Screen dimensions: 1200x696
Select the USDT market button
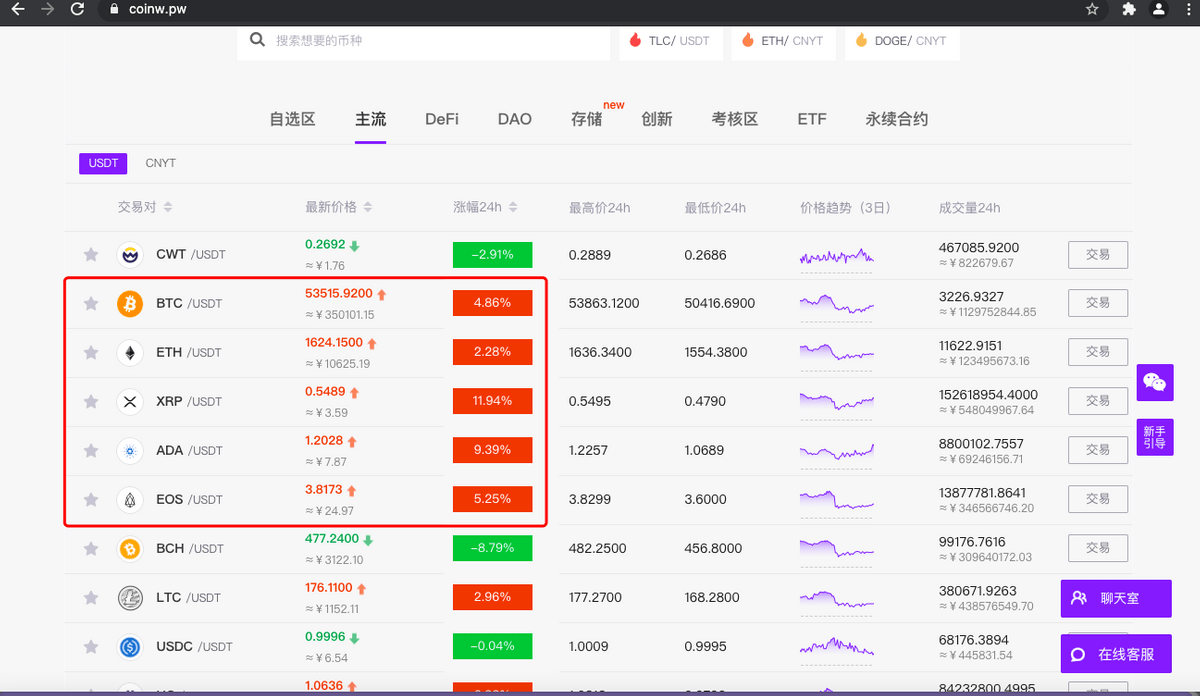pos(103,163)
